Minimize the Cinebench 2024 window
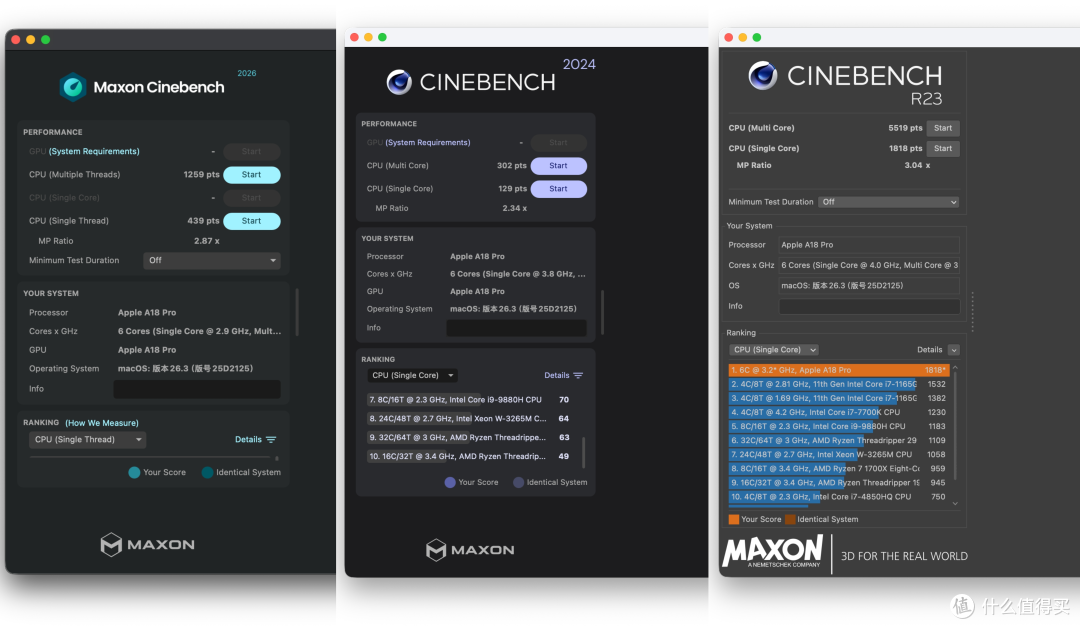 368,37
